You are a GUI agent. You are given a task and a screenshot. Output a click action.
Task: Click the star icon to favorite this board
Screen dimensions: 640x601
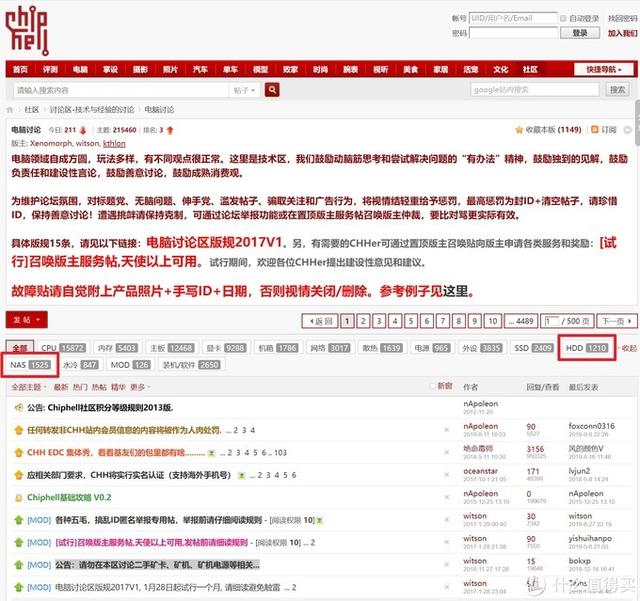519,130
